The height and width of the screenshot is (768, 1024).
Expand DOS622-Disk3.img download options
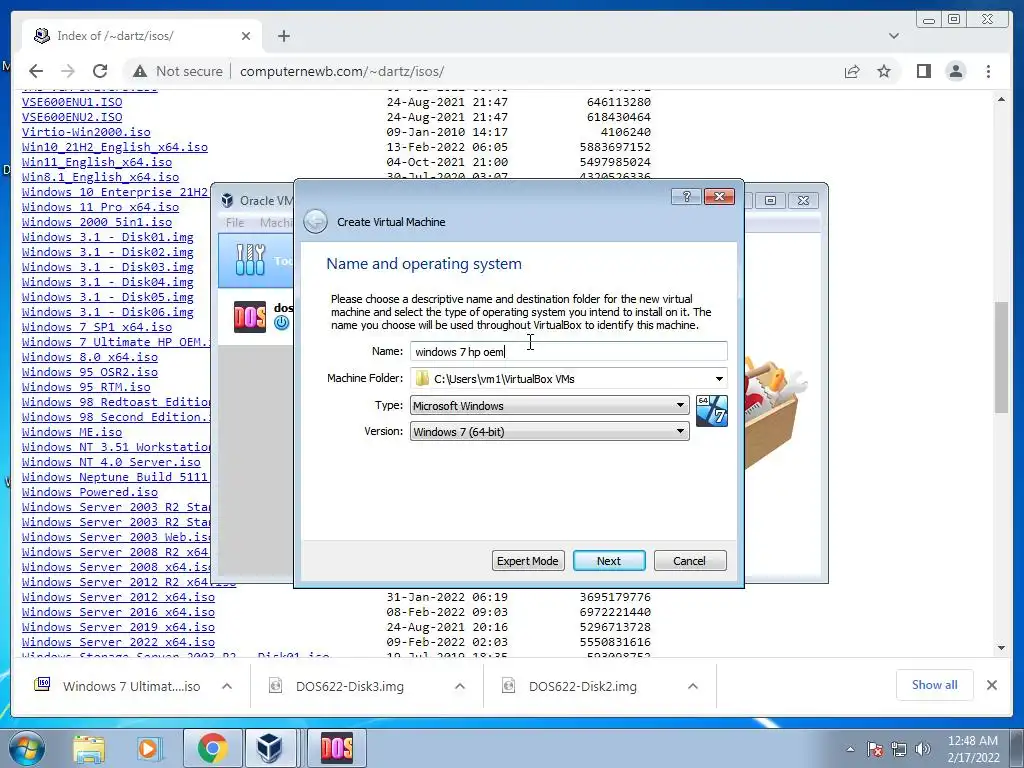460,686
